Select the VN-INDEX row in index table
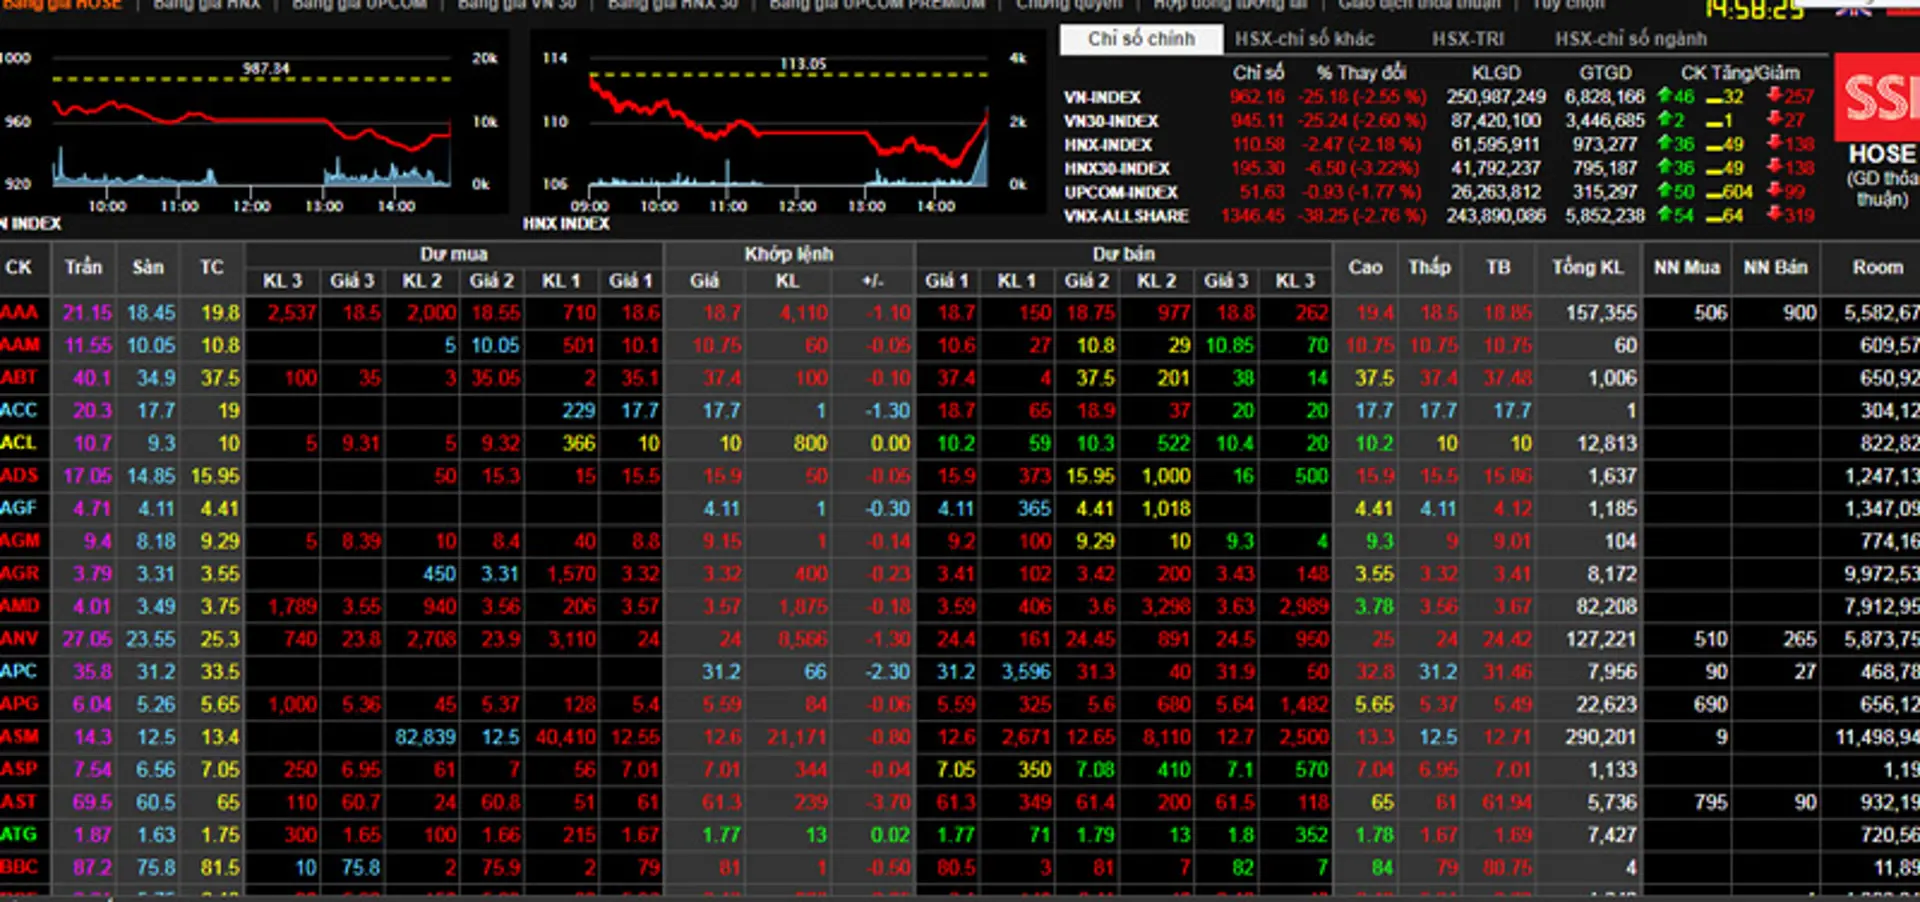This screenshot has height=902, width=1920. 1440,97
